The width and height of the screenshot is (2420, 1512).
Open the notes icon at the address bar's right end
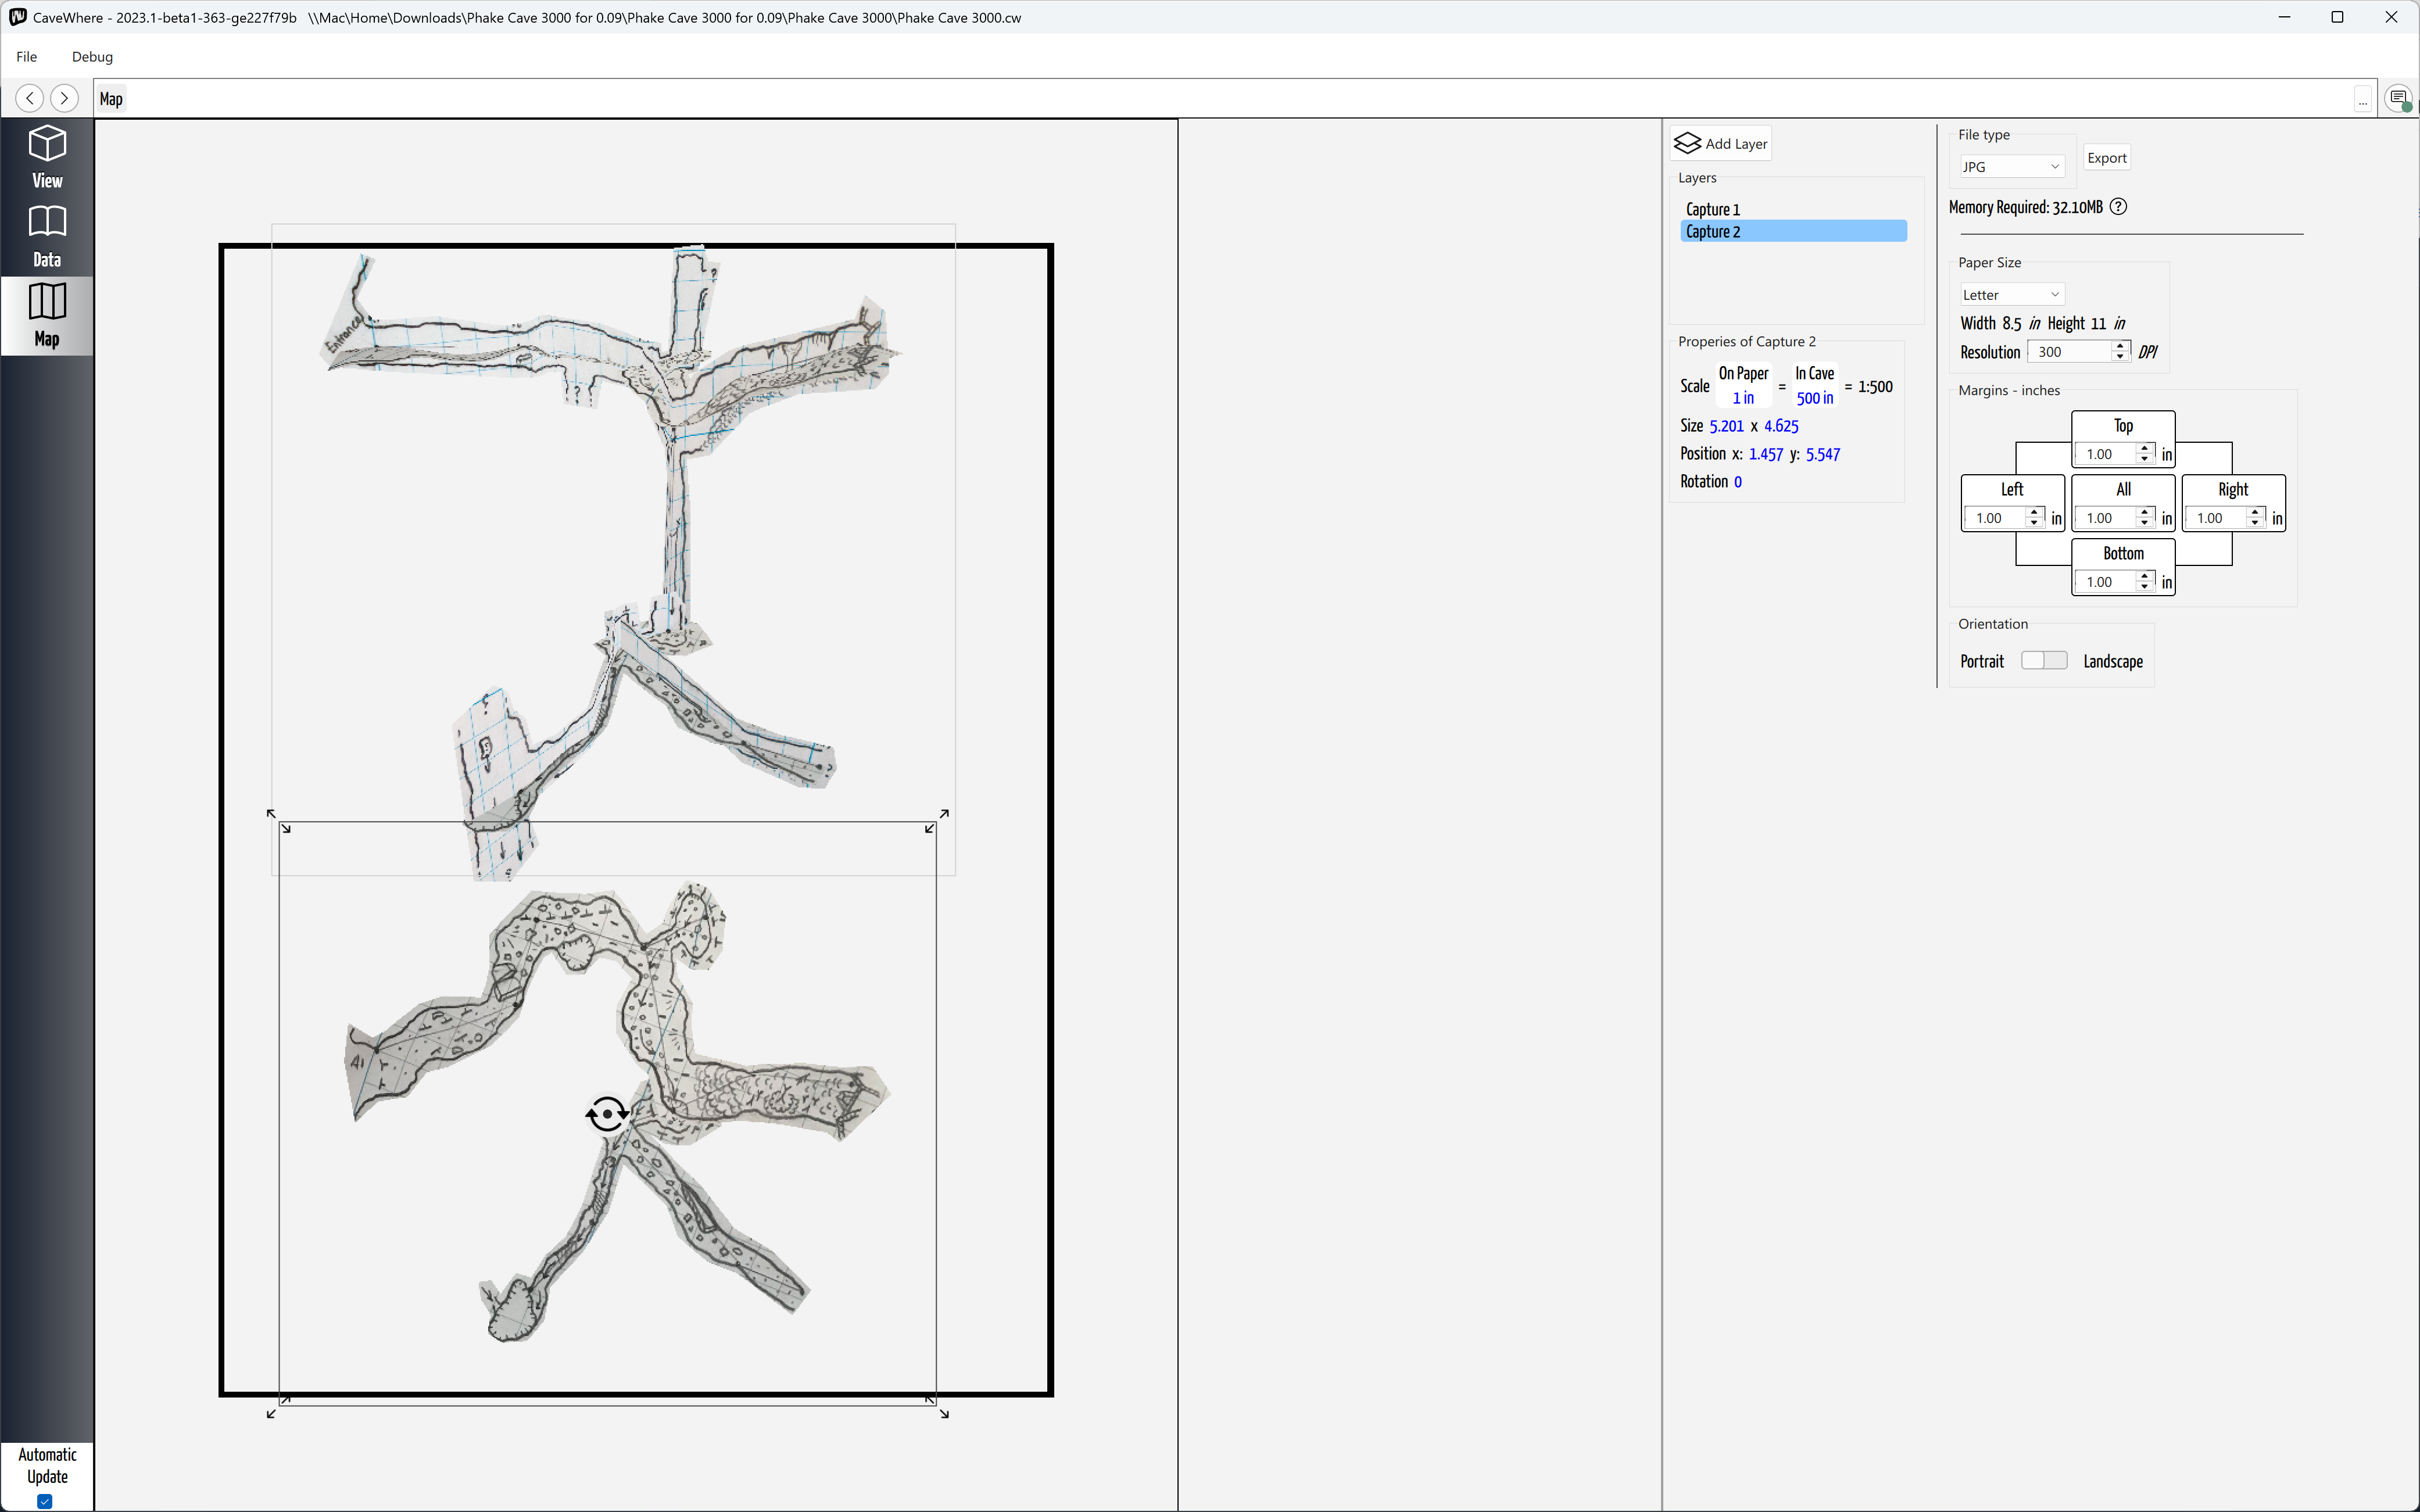pyautogui.click(x=2399, y=98)
